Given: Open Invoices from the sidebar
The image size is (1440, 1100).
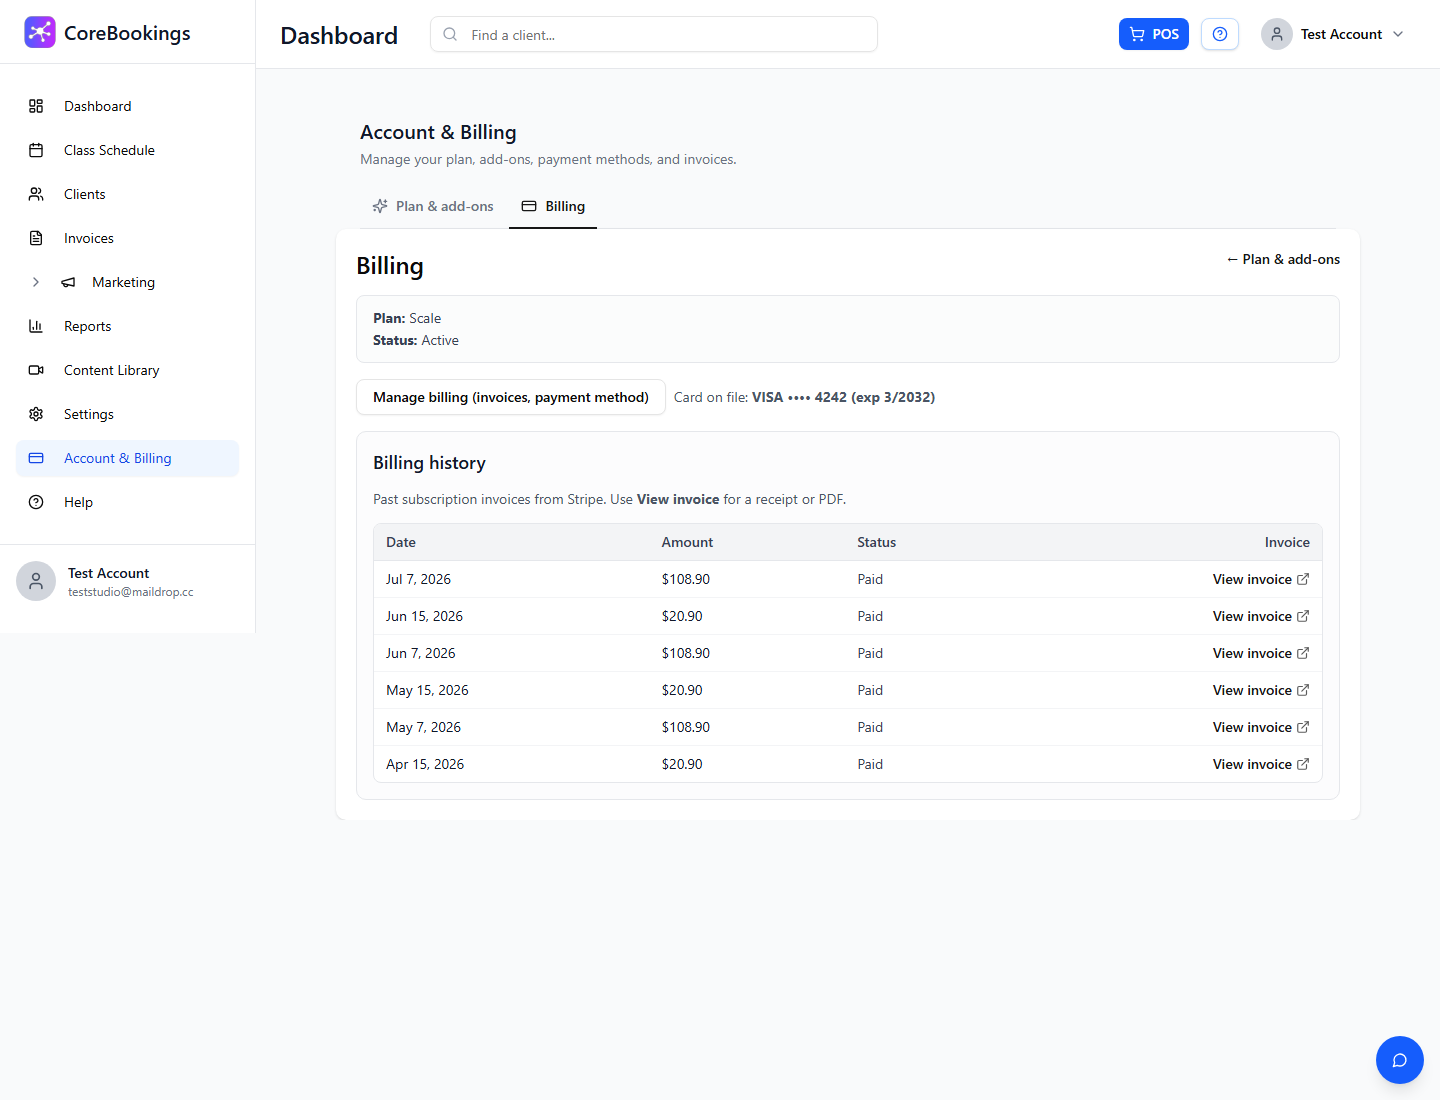Looking at the screenshot, I should coord(127,238).
